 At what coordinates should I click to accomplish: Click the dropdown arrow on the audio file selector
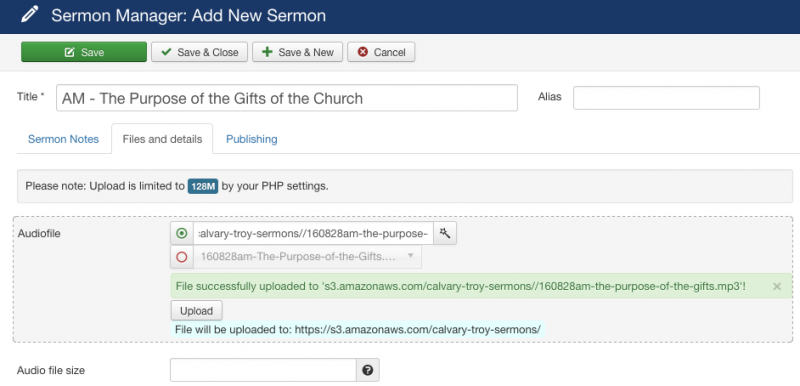410,256
